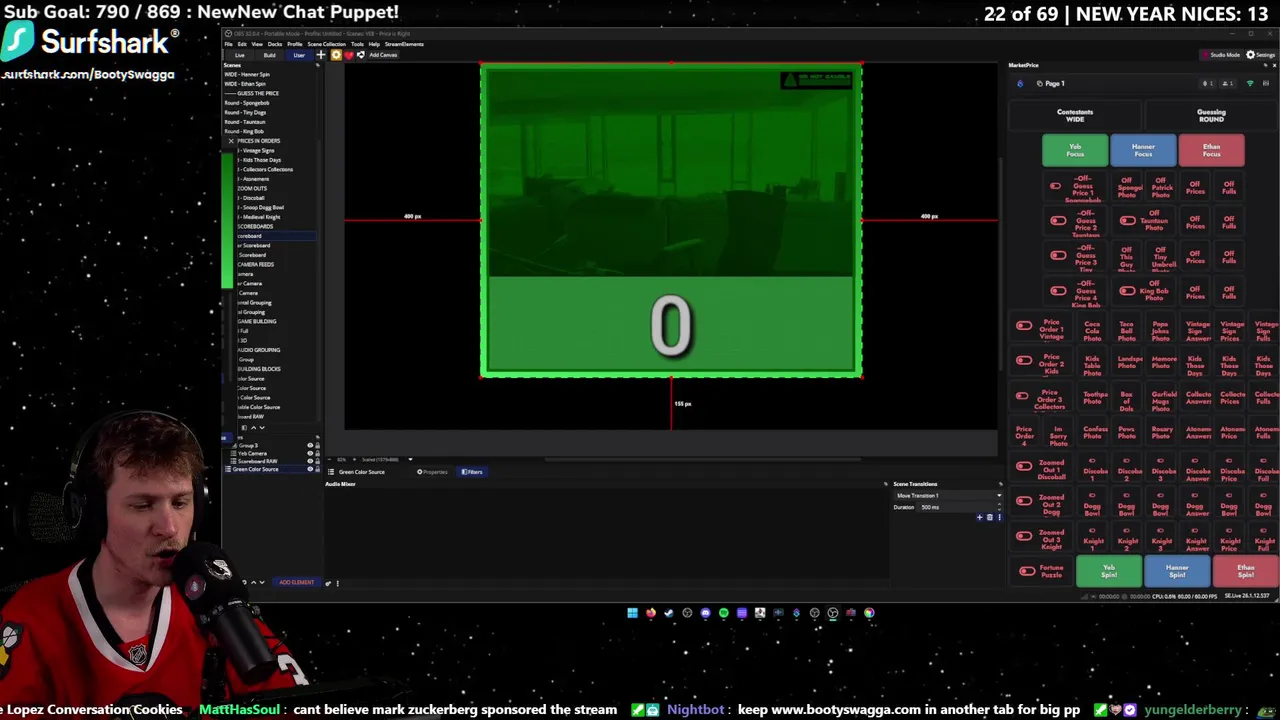Click the blue logo icon left of Page 1
The image size is (1280, 720).
[x=1020, y=83]
